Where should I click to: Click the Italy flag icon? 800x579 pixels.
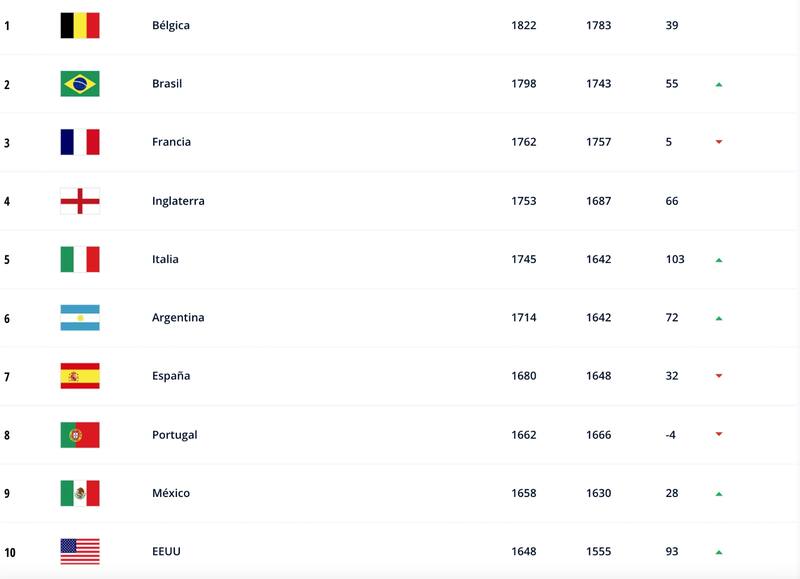pyautogui.click(x=80, y=259)
